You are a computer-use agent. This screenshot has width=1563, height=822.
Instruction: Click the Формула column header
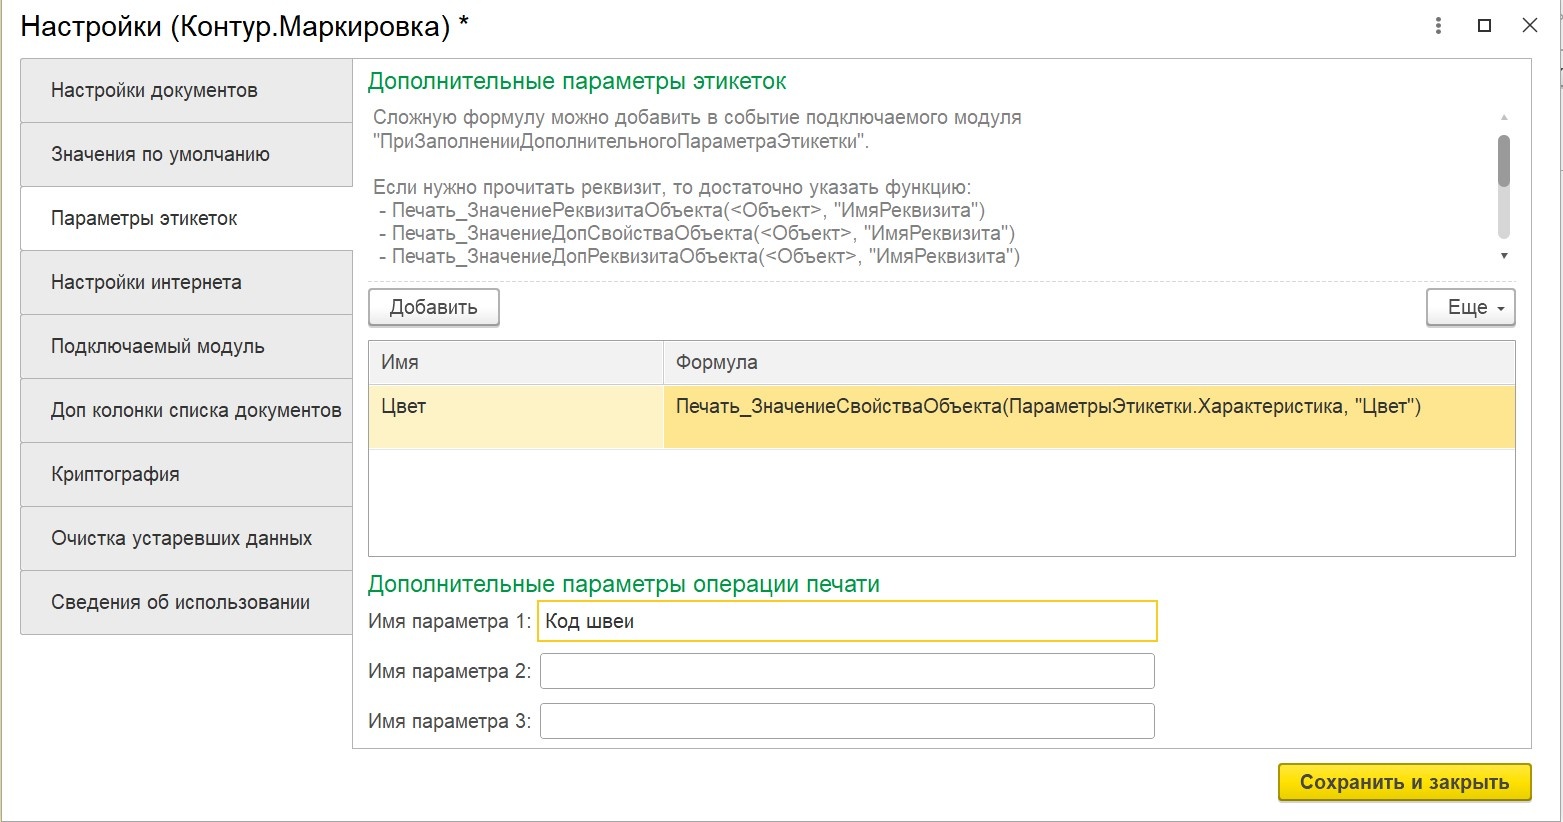point(1089,363)
